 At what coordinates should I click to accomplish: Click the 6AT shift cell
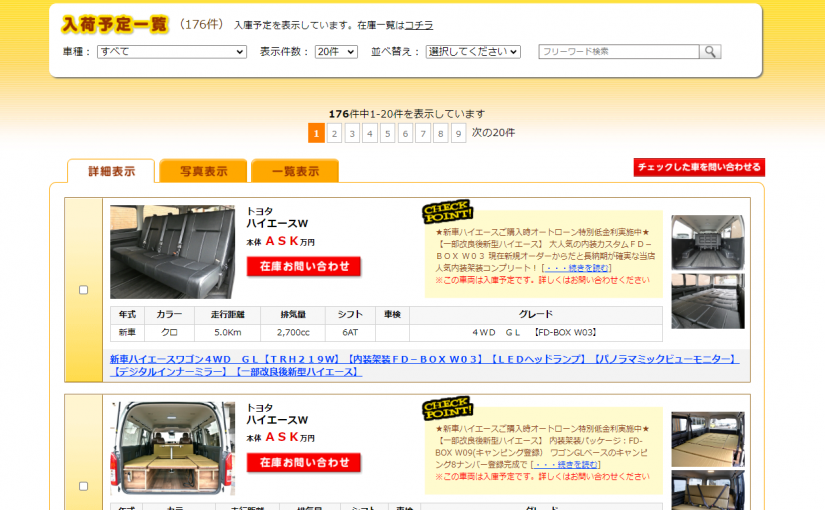click(x=350, y=333)
